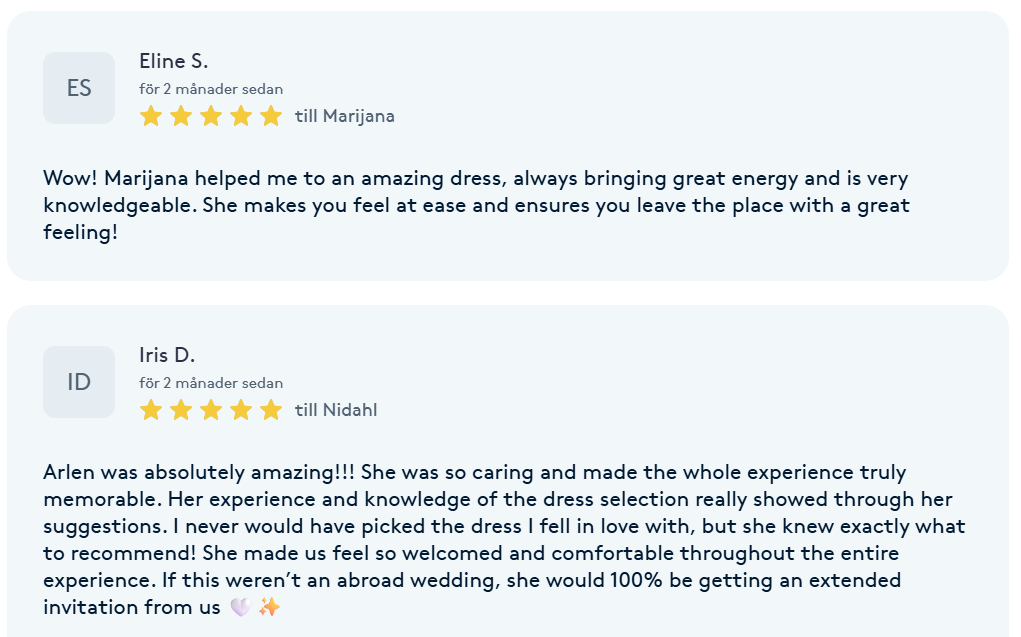This screenshot has height=637, width=1021.
Task: Click the first star in Eline's rating
Action: click(x=151, y=116)
